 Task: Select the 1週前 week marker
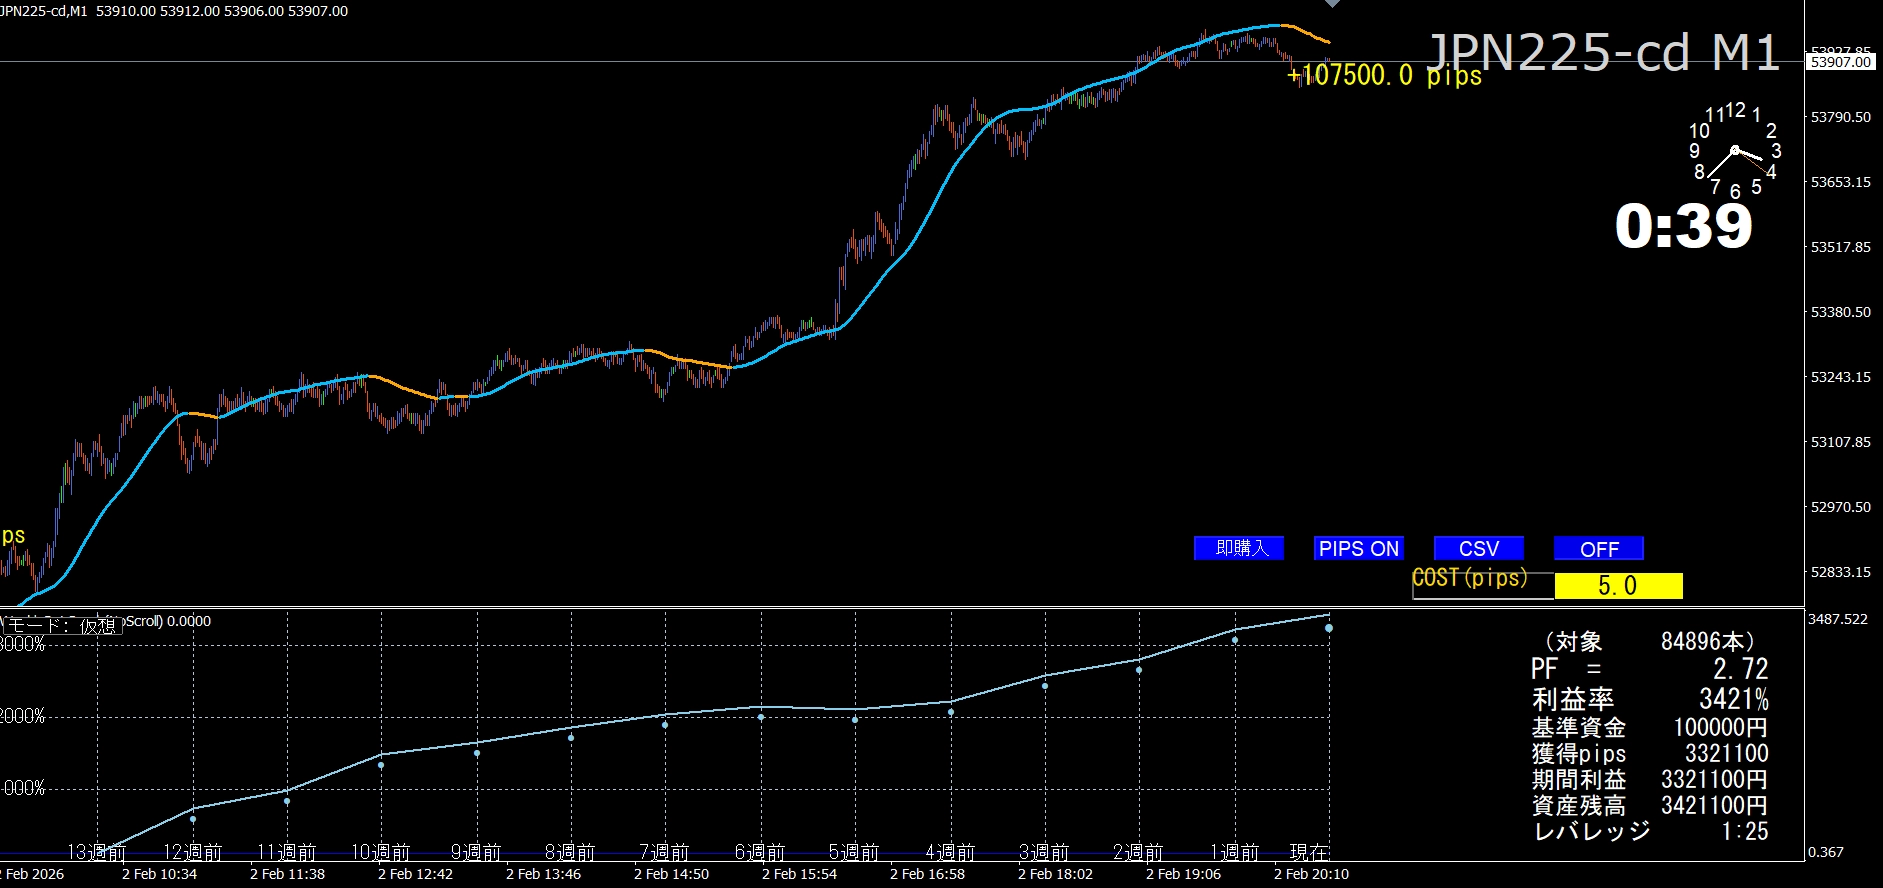coord(1234,852)
